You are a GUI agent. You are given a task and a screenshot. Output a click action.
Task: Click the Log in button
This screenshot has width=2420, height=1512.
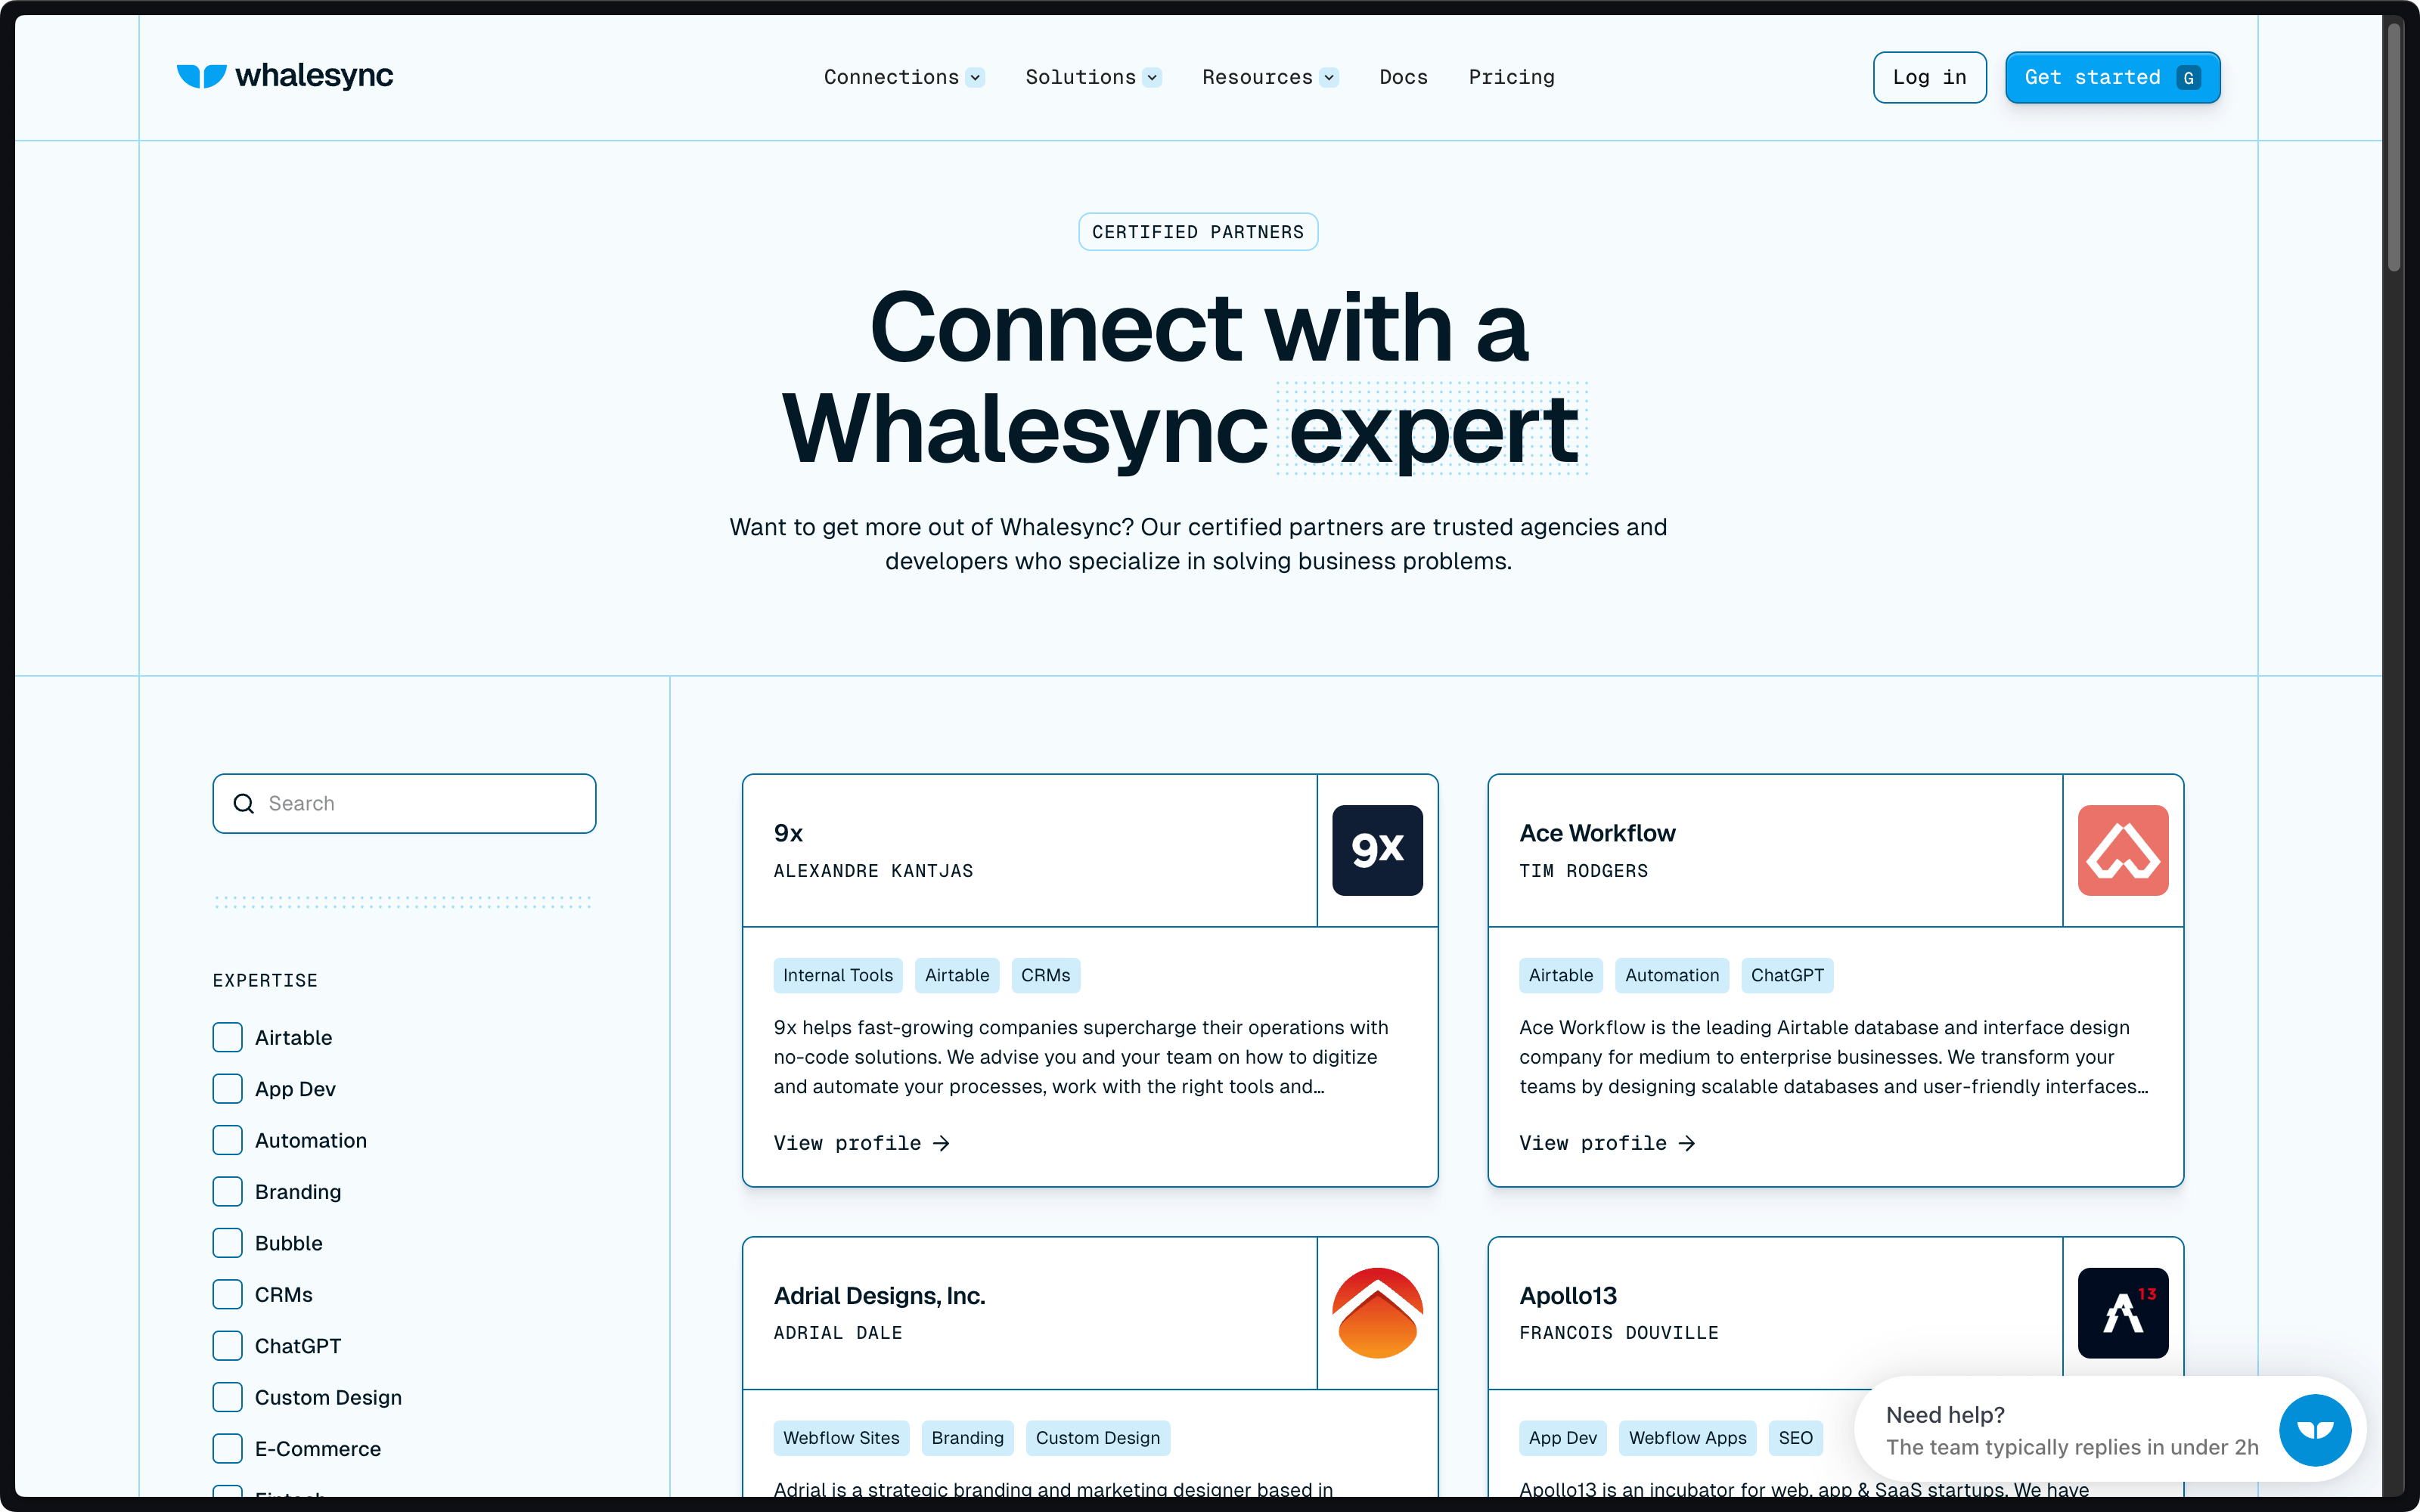pyautogui.click(x=1929, y=77)
